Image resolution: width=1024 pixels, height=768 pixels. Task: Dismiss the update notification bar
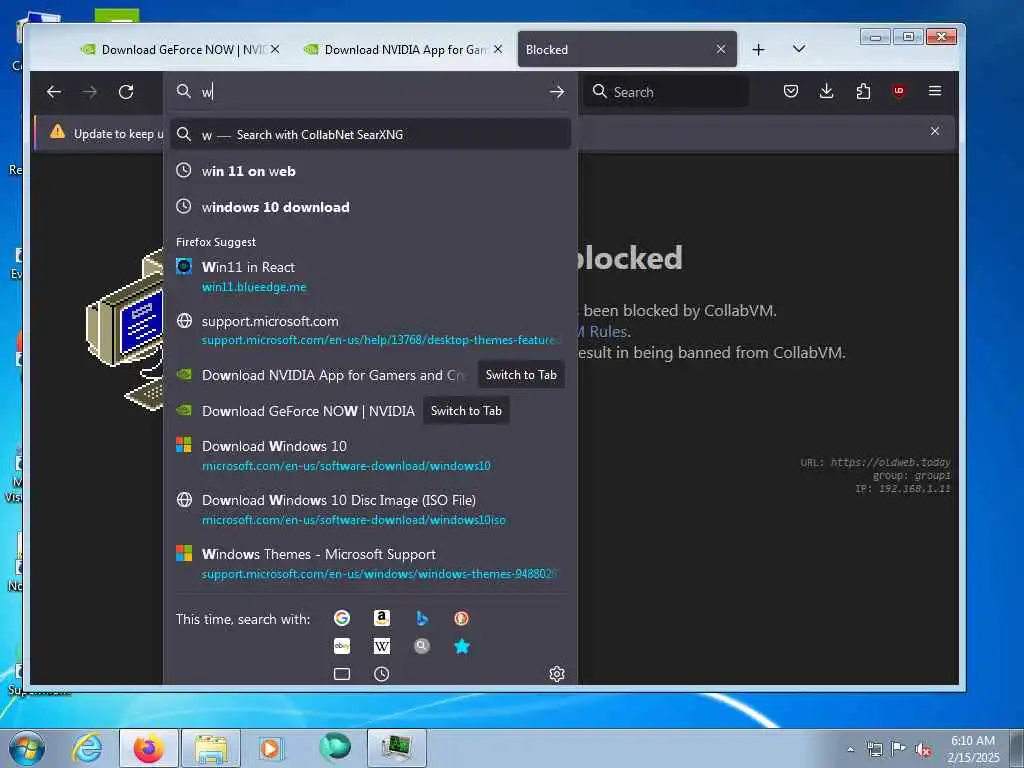click(x=935, y=131)
